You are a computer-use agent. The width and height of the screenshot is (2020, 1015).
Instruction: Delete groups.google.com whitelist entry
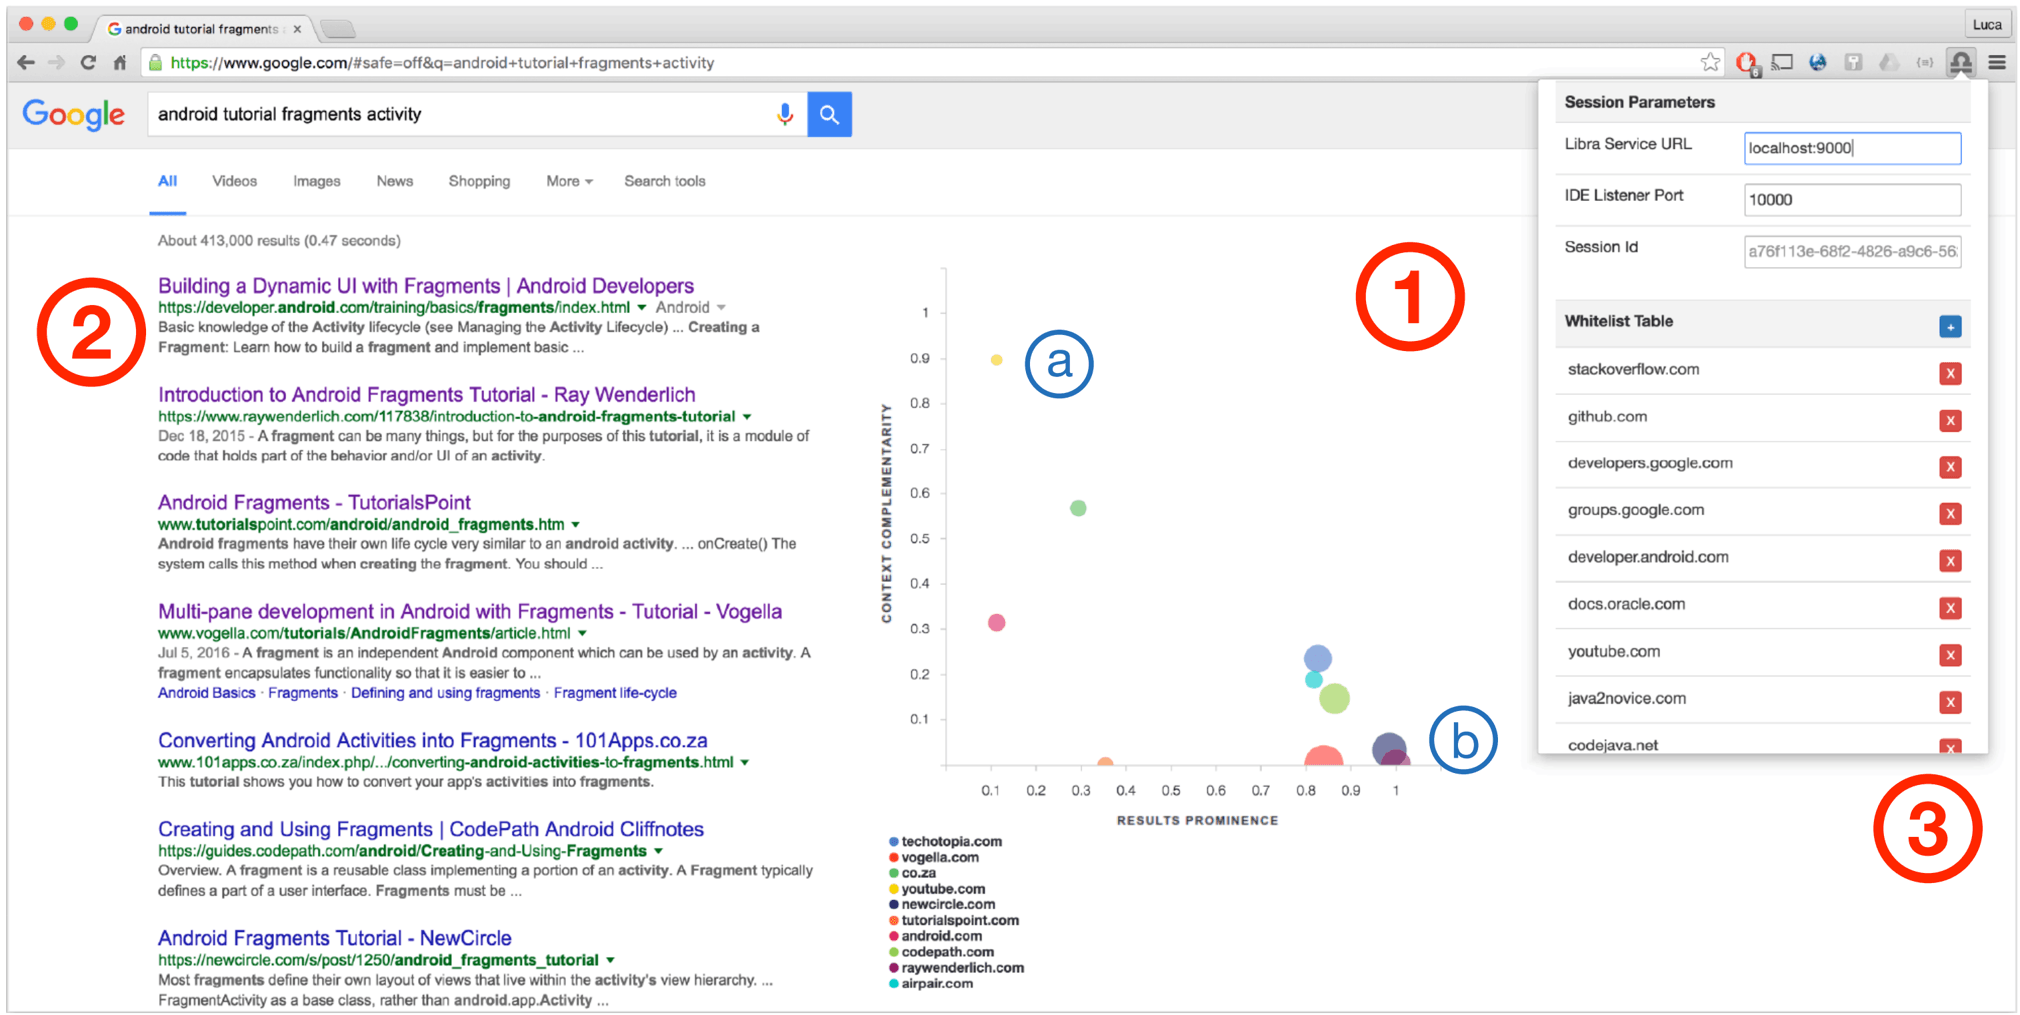coord(1950,514)
